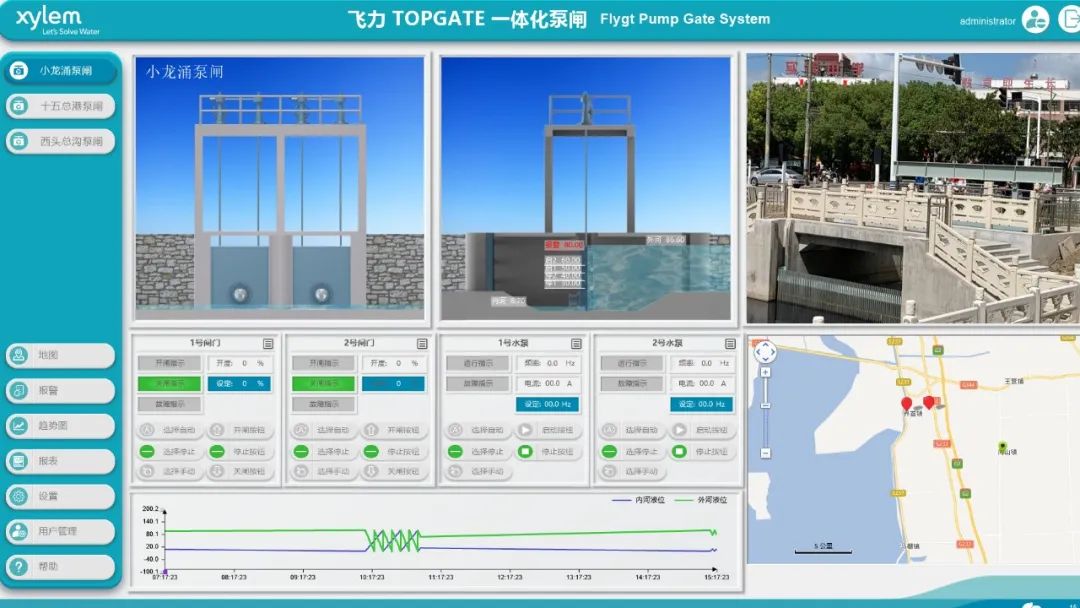The height and width of the screenshot is (608, 1080).
Task: Open the administrator user profile icon
Action: pos(1035,19)
